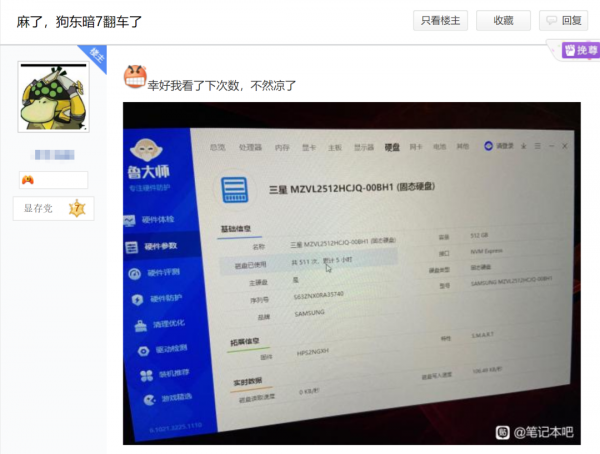This screenshot has height=454, width=600.
Task: Click the post title 麻了，狗东暗7翻车了
Action: pos(79,22)
